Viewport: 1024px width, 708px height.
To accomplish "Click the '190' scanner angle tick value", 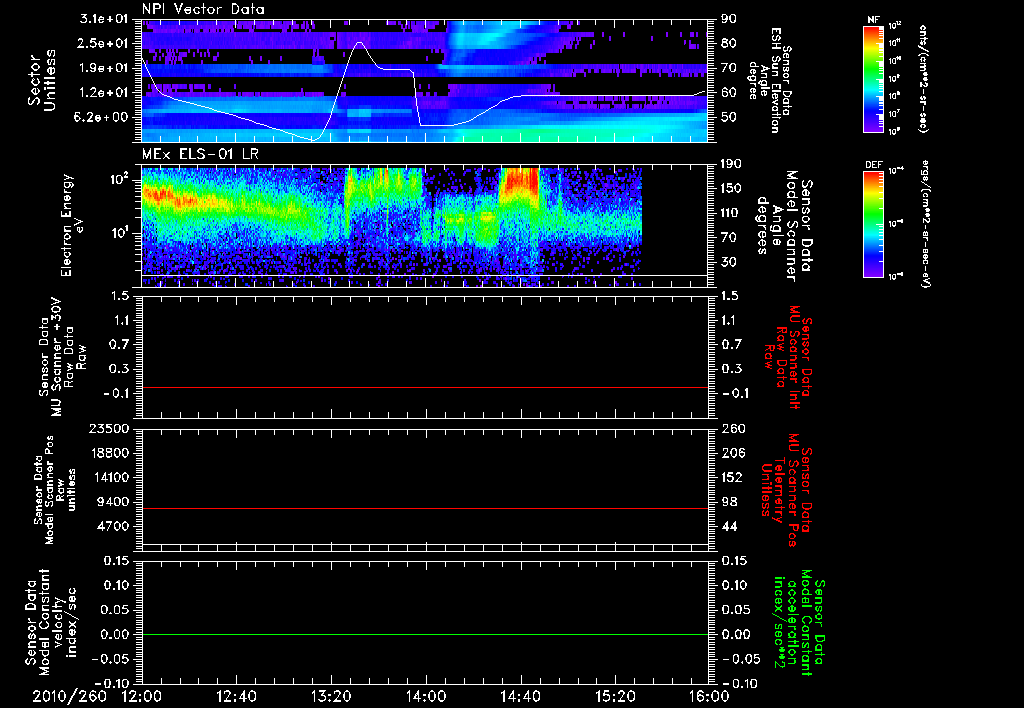I will [x=733, y=164].
